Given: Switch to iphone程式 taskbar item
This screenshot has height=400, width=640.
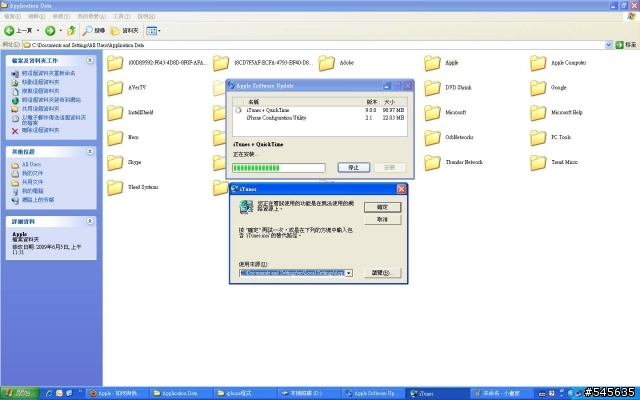Looking at the screenshot, I should coord(244,393).
